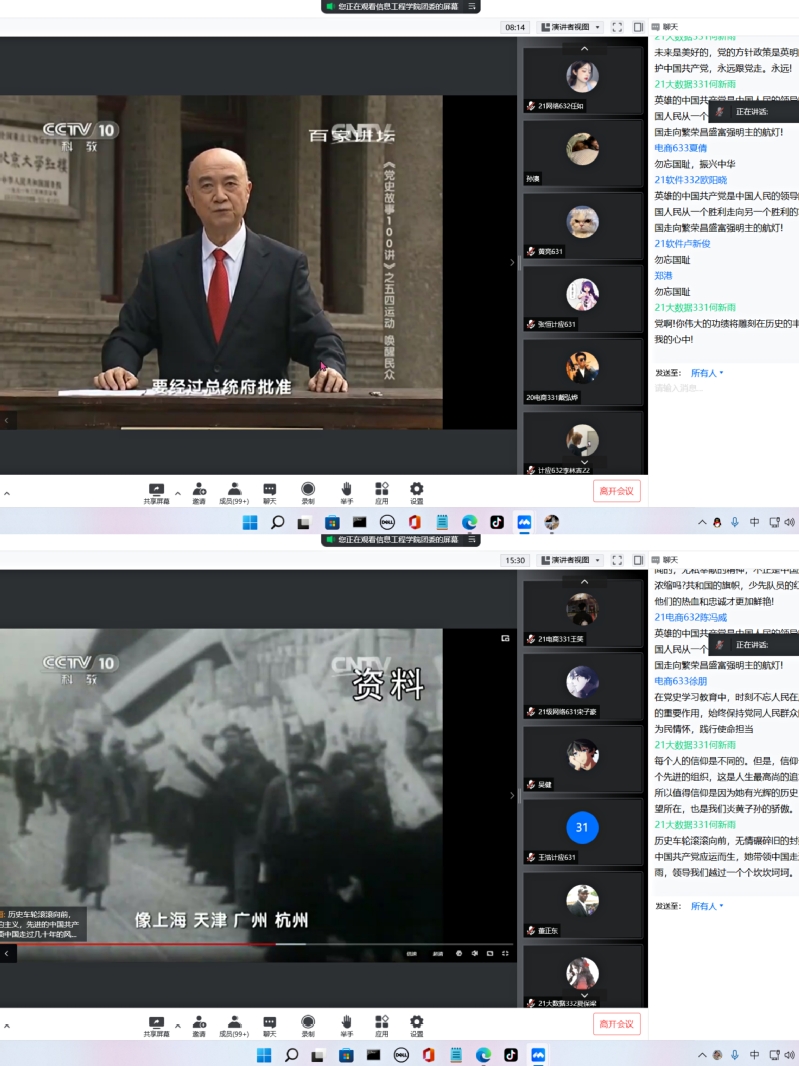Open 演讲者视图 view dropdown next to 08:14 timer
Image resolution: width=799 pixels, height=1066 pixels.
570,27
